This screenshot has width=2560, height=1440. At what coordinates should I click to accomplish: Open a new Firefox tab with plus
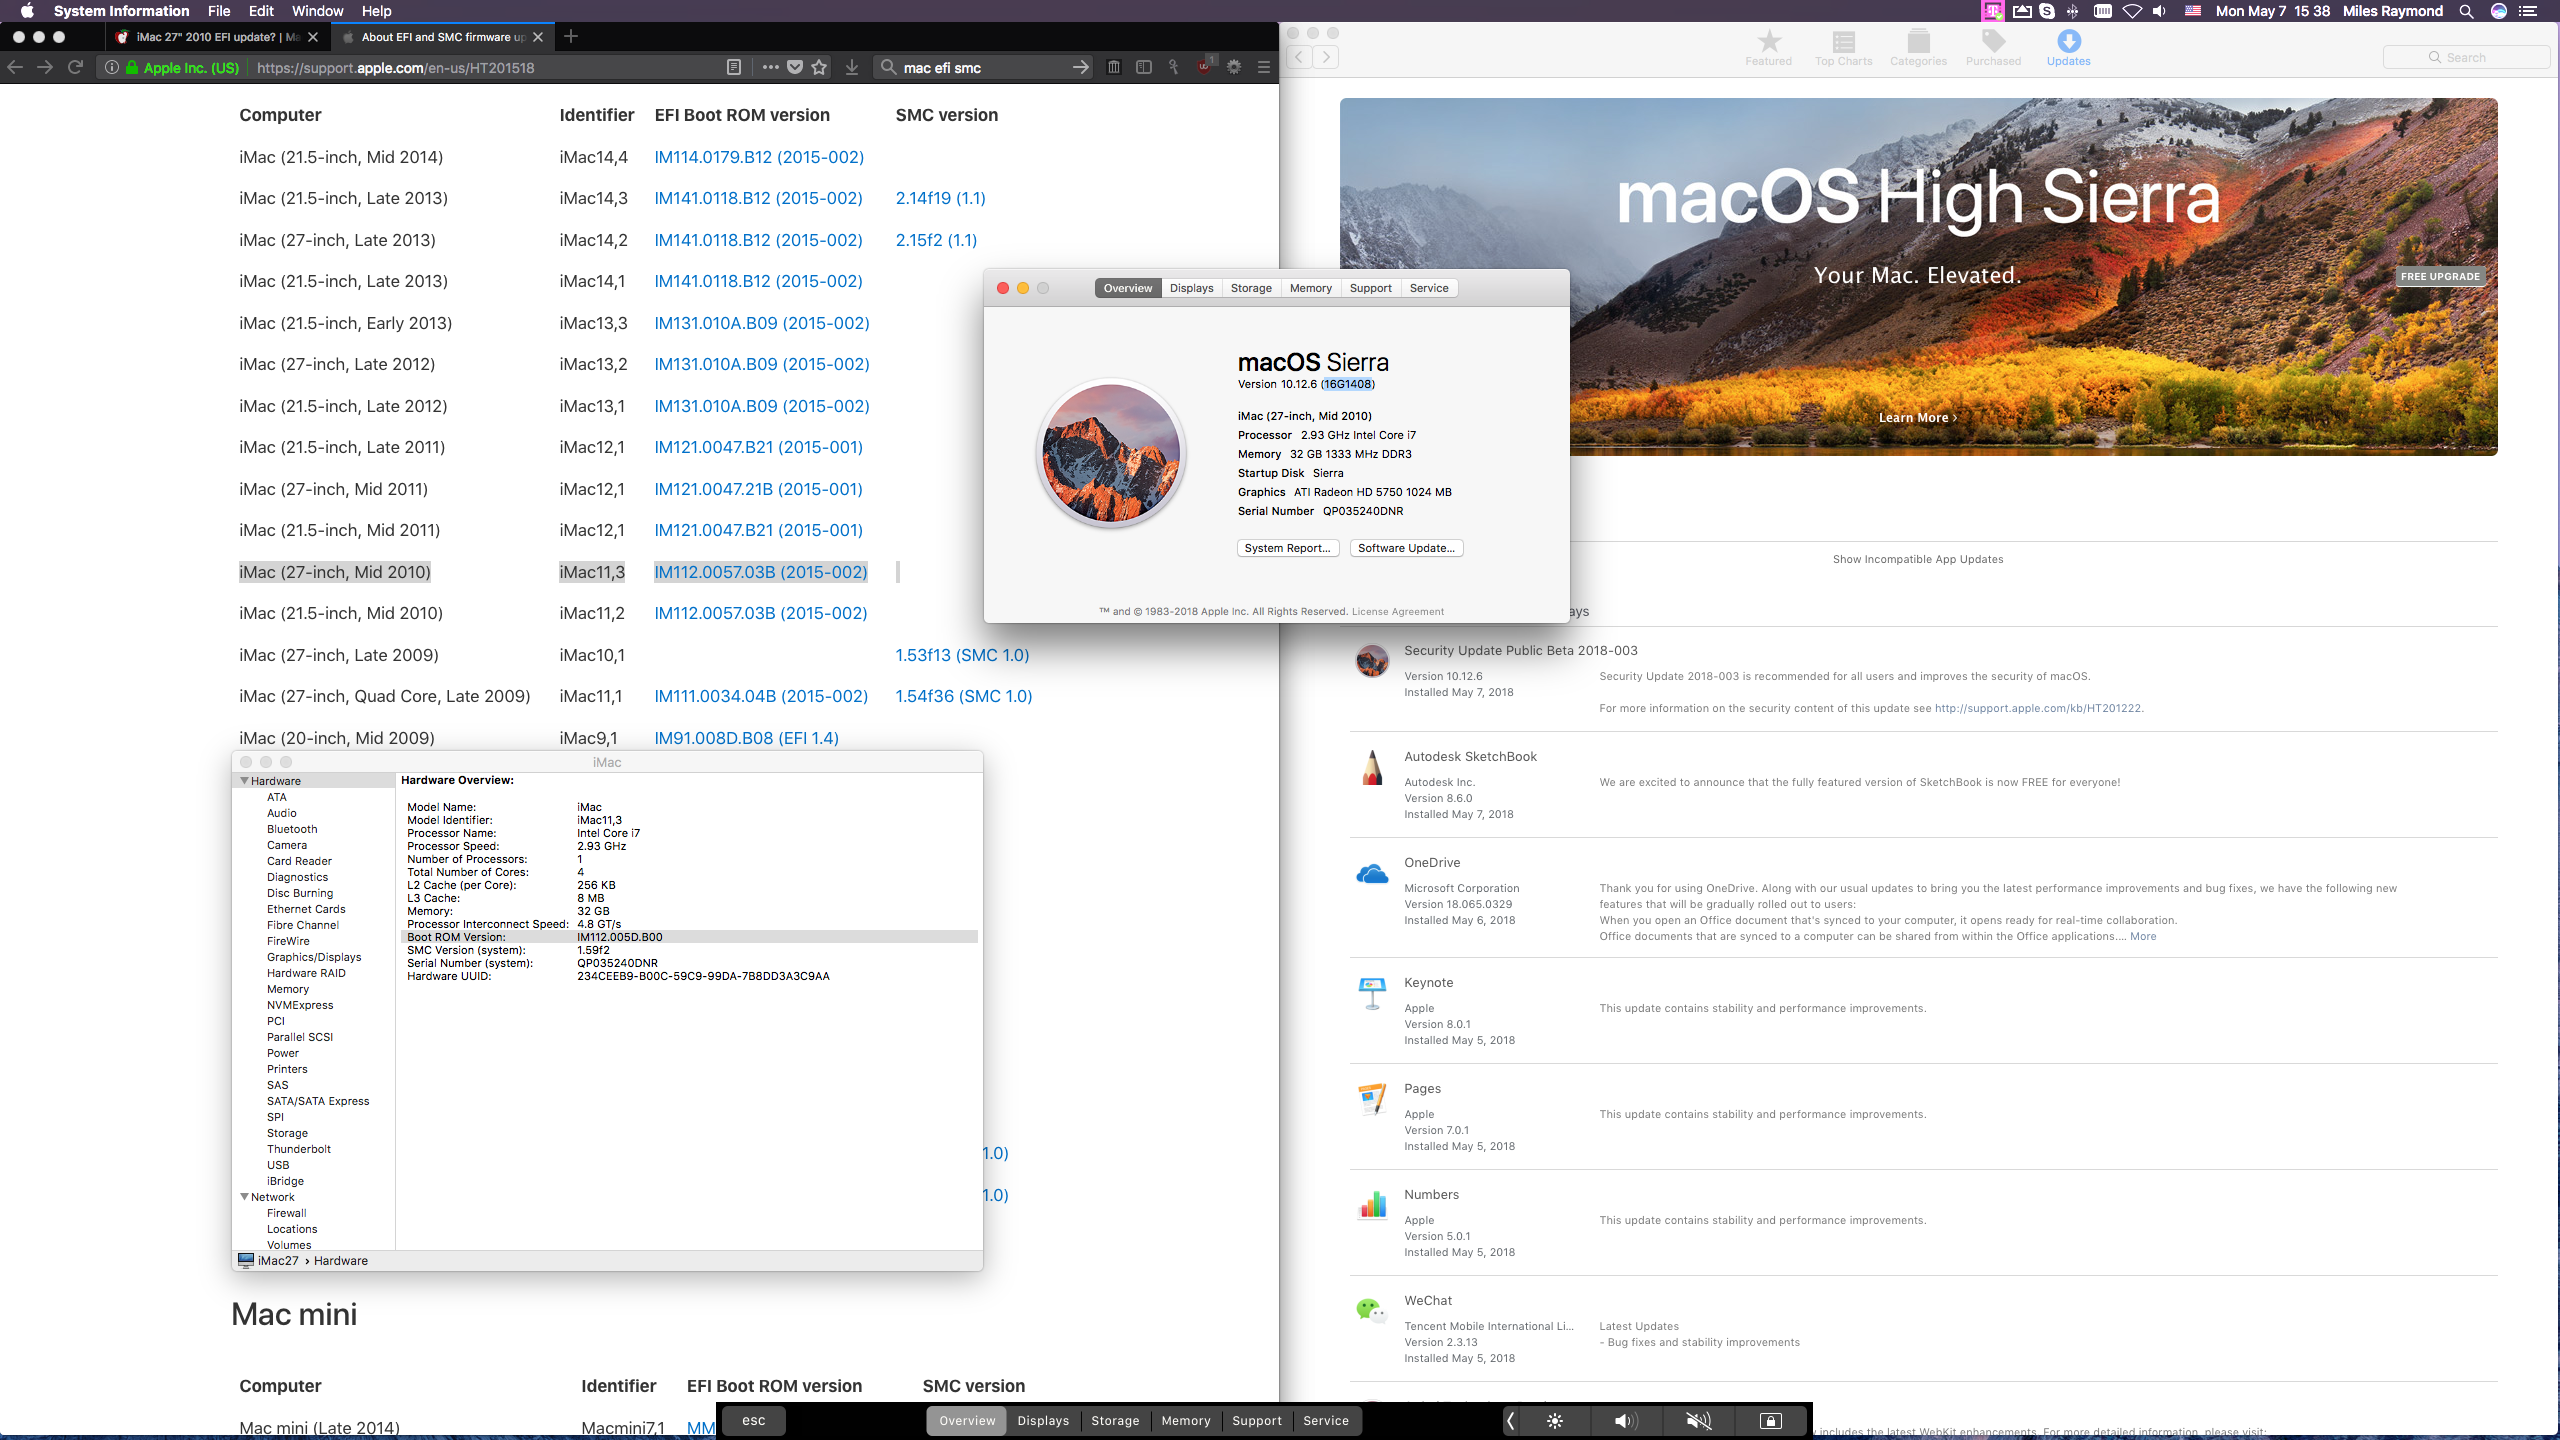(x=571, y=37)
